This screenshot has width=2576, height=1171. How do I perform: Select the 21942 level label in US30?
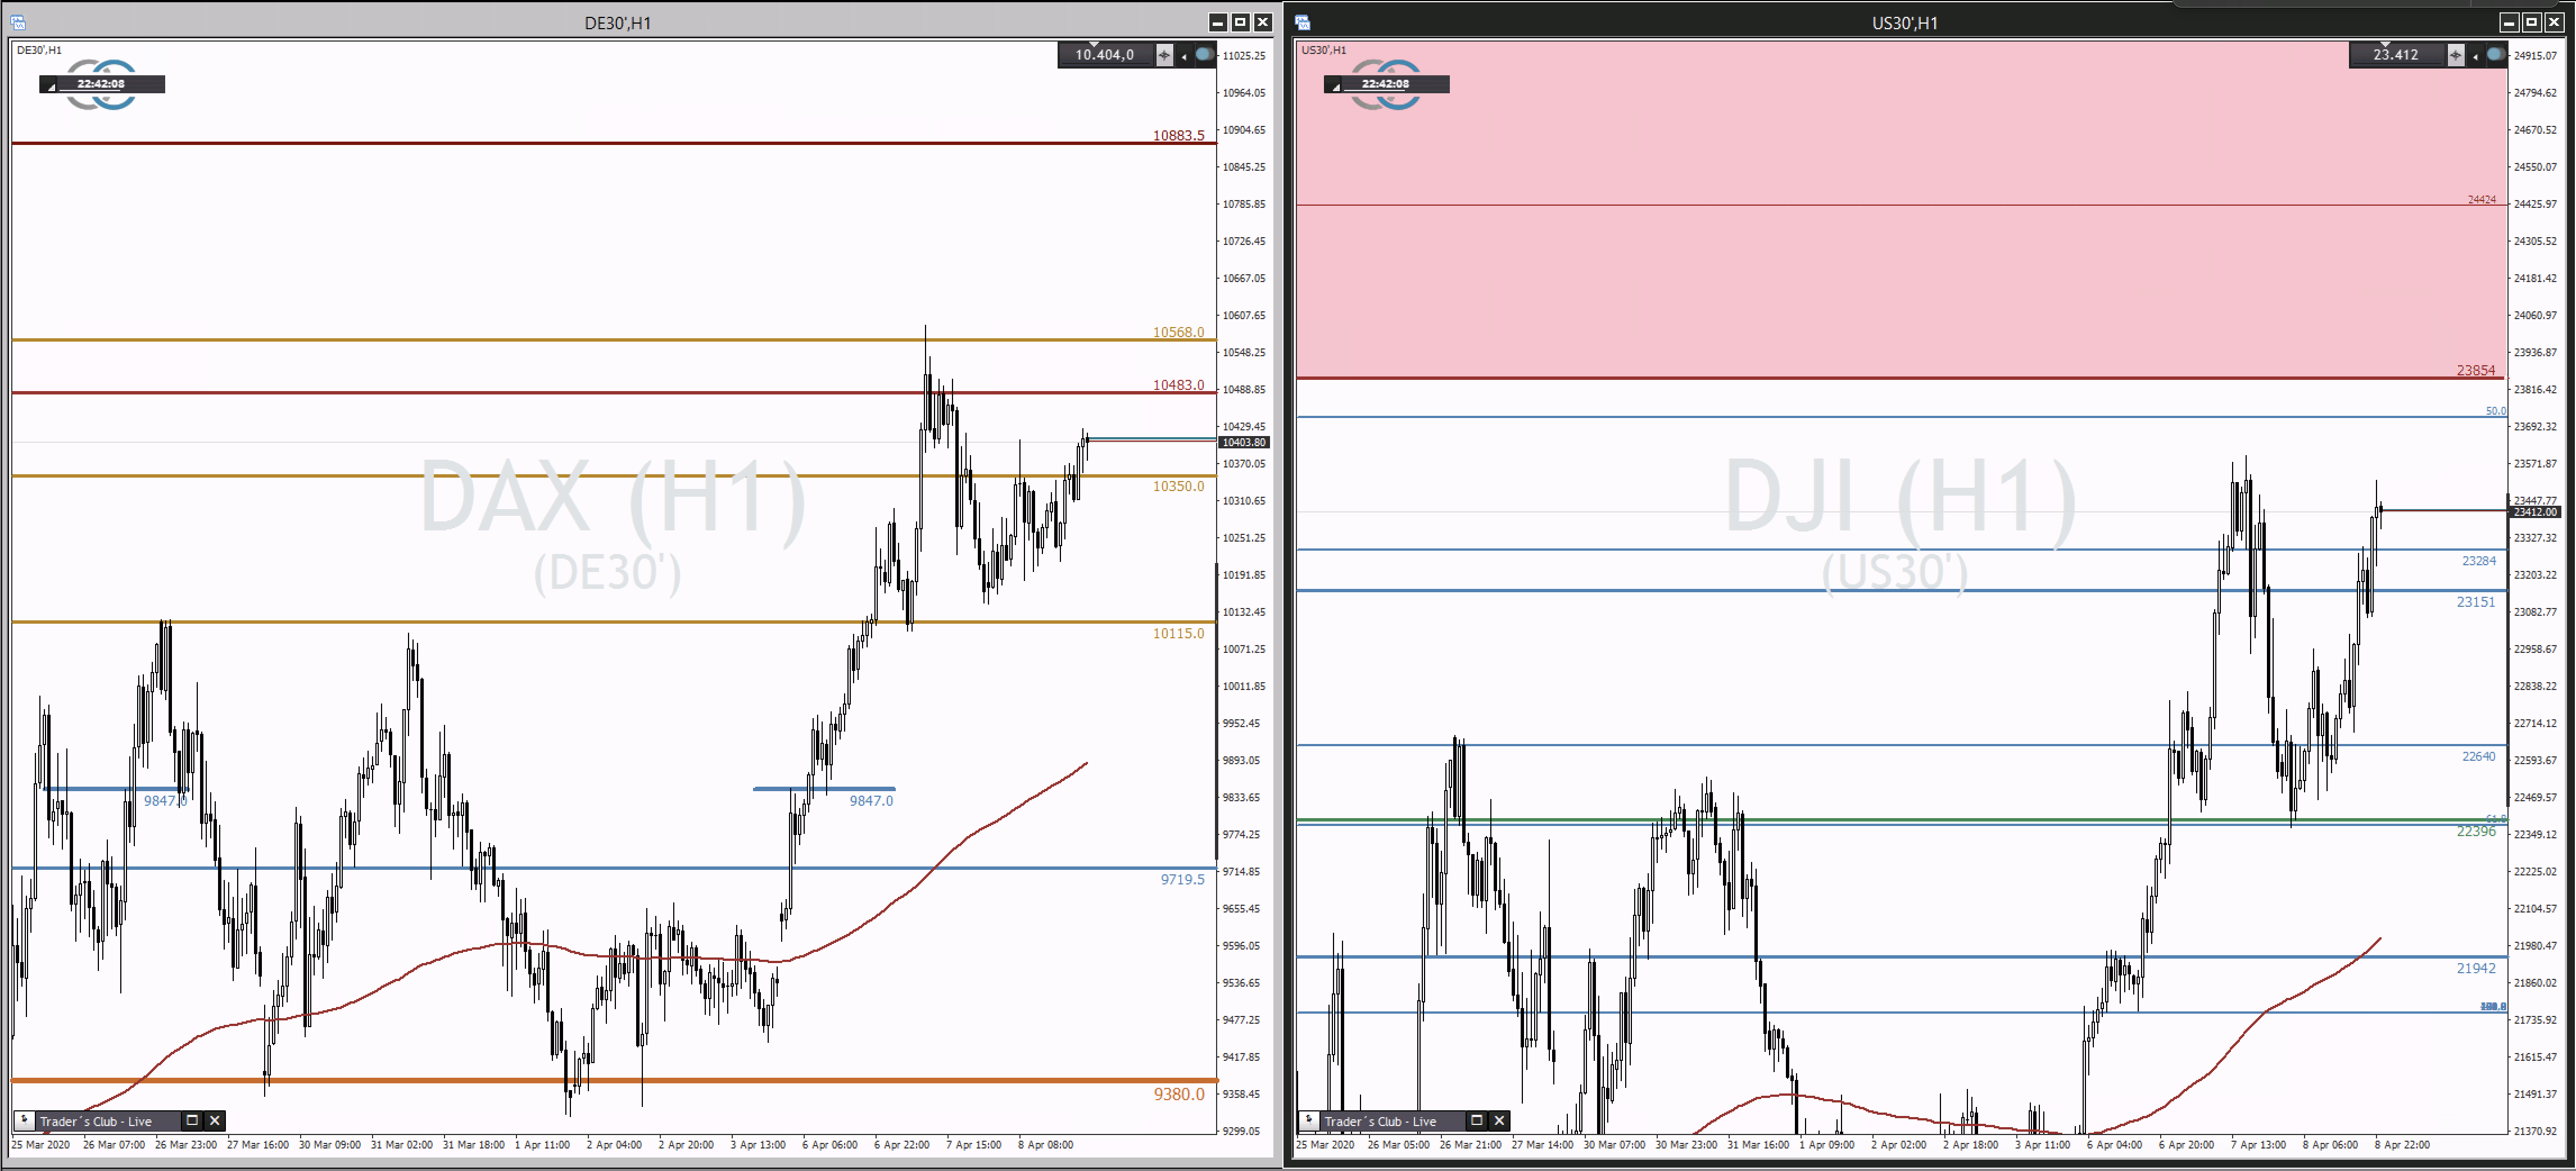tap(2476, 968)
